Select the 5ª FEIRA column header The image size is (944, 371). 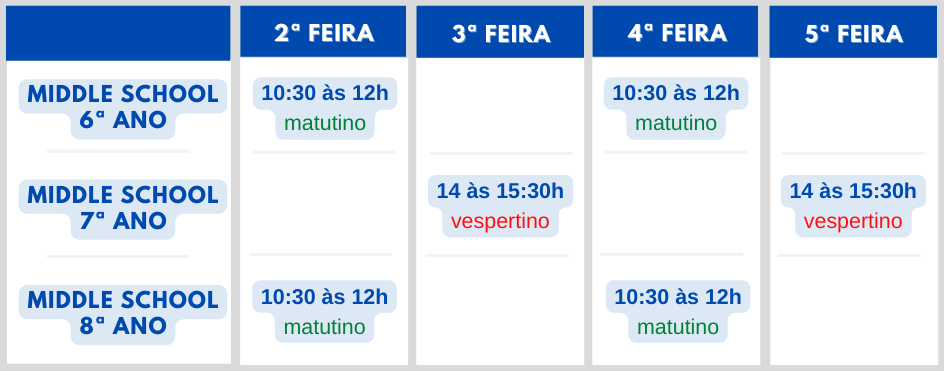point(853,32)
